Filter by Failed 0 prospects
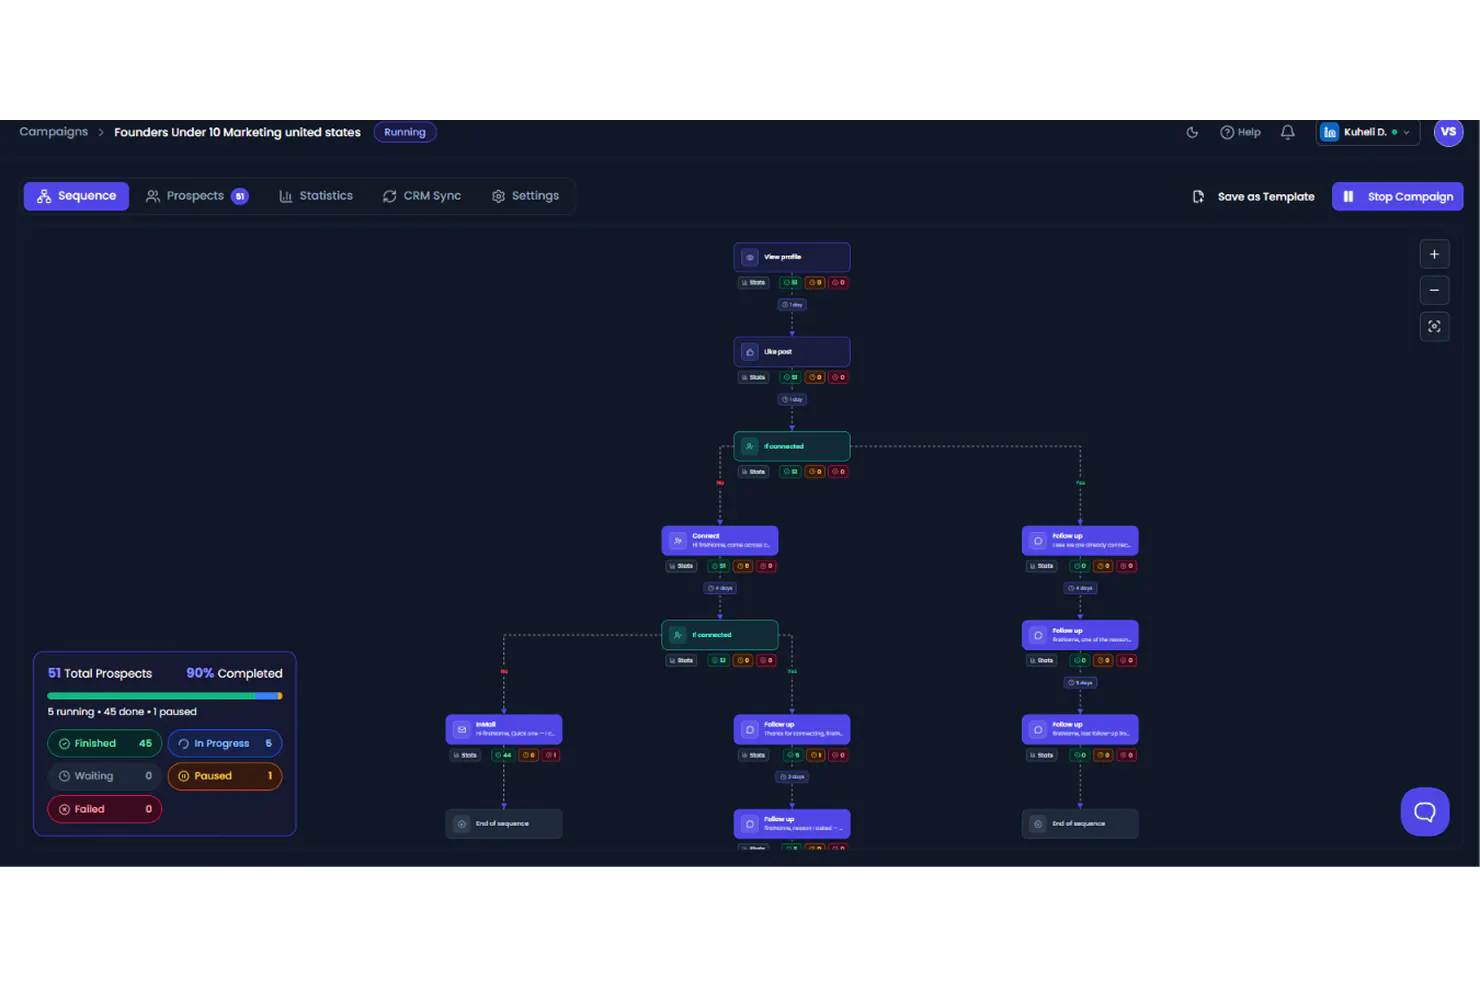This screenshot has height=987, width=1480. click(x=104, y=809)
